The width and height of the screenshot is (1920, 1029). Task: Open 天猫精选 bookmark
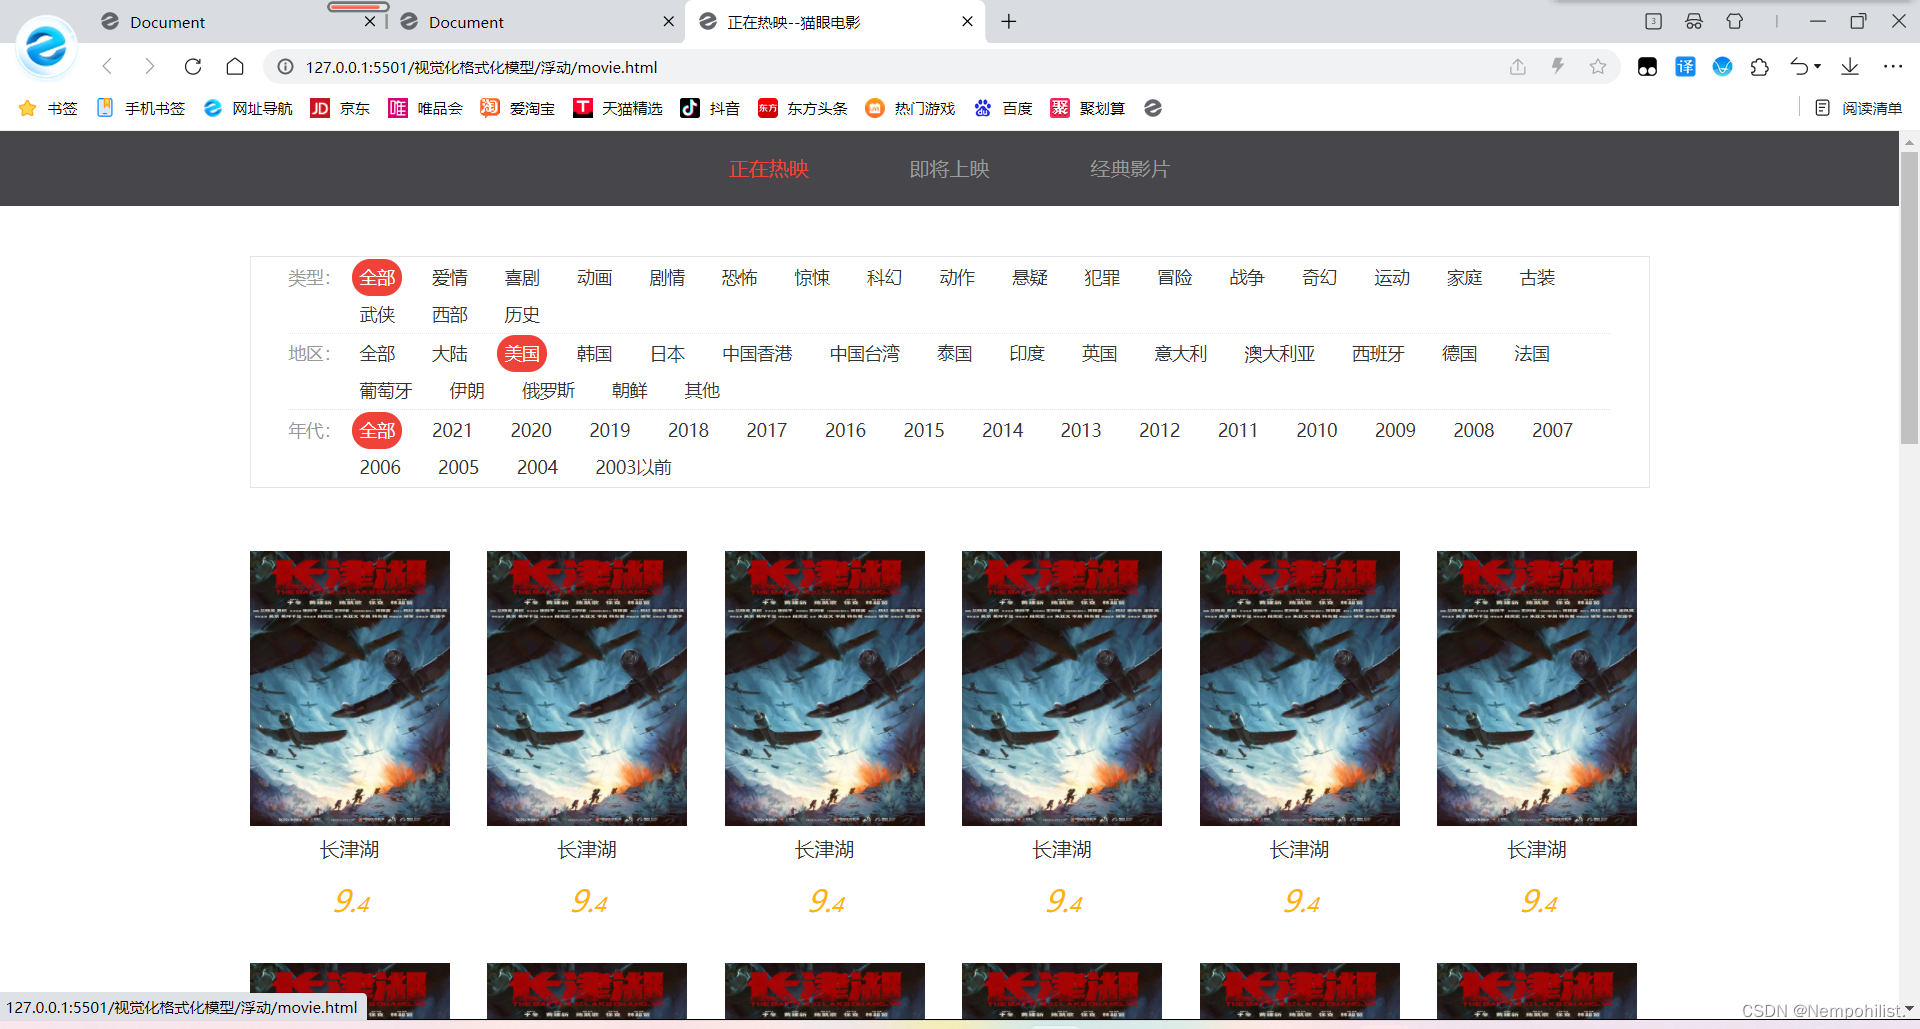(x=618, y=108)
